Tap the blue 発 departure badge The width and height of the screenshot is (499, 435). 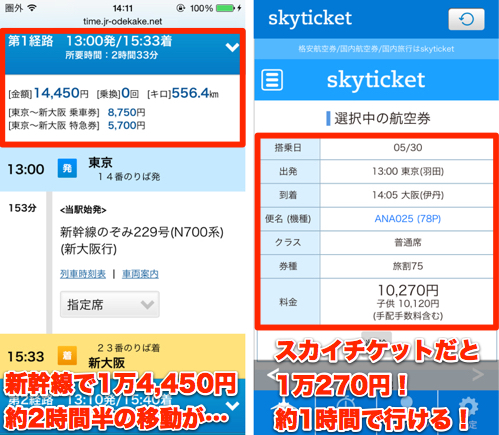click(67, 169)
